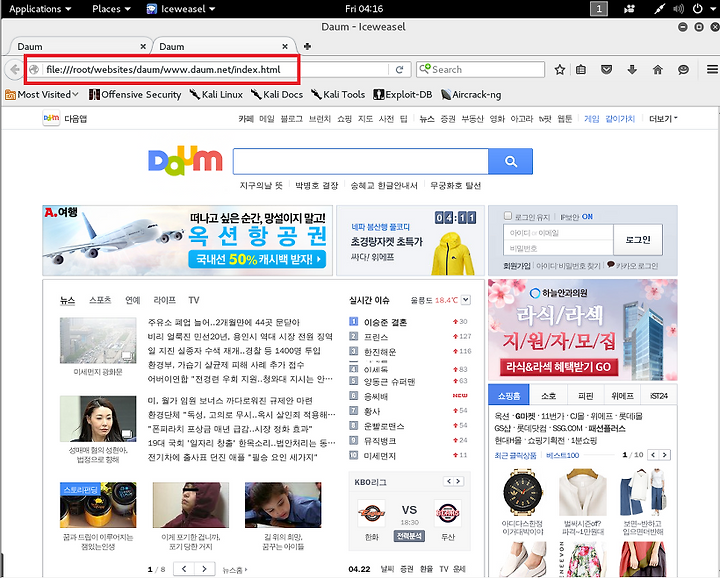Check the keep-logged-in checkbox
The height and width of the screenshot is (578, 720).
[507, 215]
